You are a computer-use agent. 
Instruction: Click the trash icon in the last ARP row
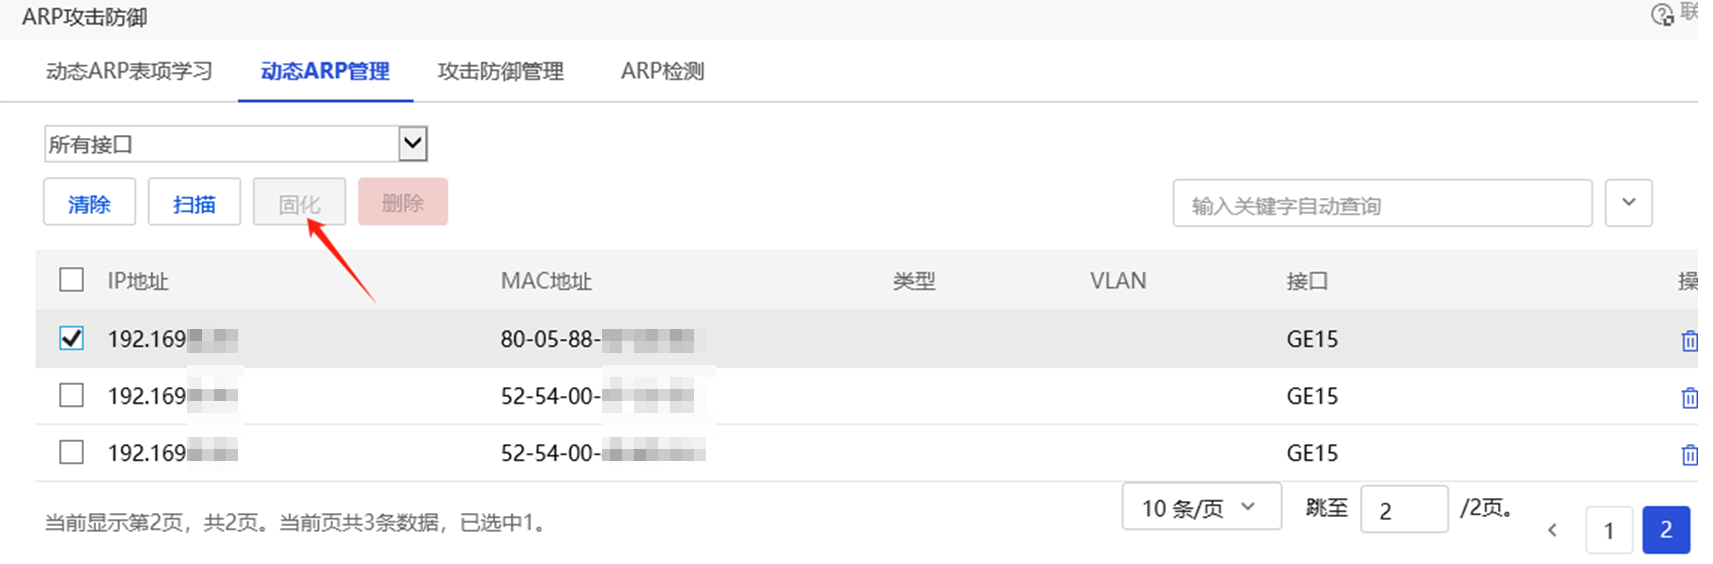(1689, 455)
